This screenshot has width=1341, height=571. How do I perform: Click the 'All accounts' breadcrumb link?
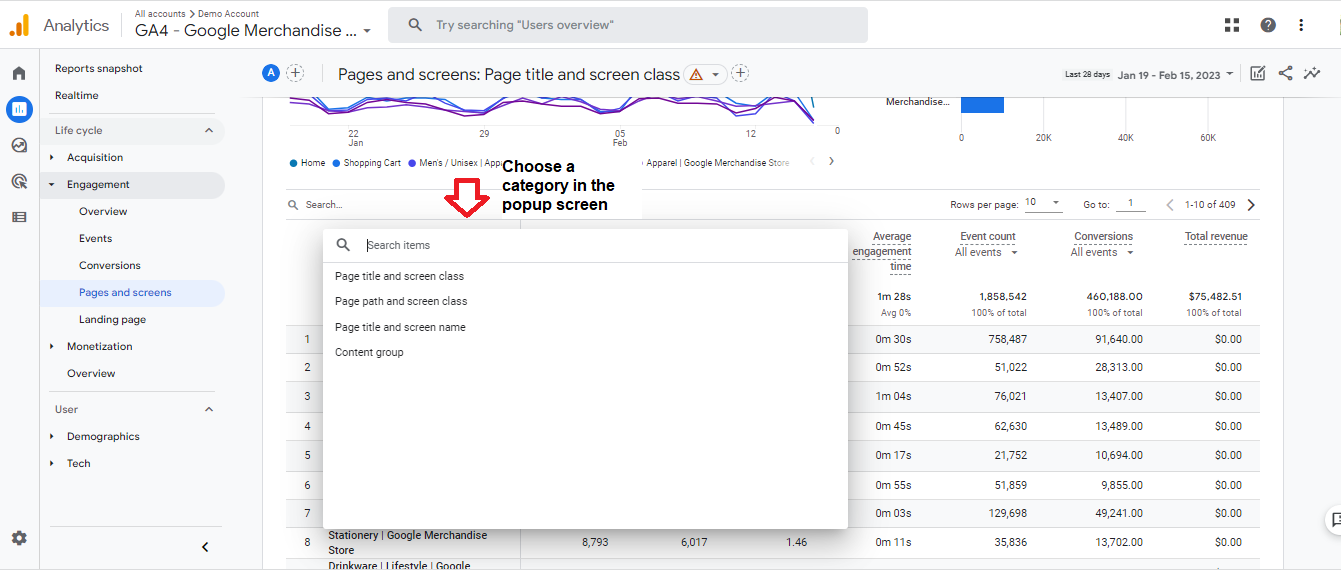point(158,14)
